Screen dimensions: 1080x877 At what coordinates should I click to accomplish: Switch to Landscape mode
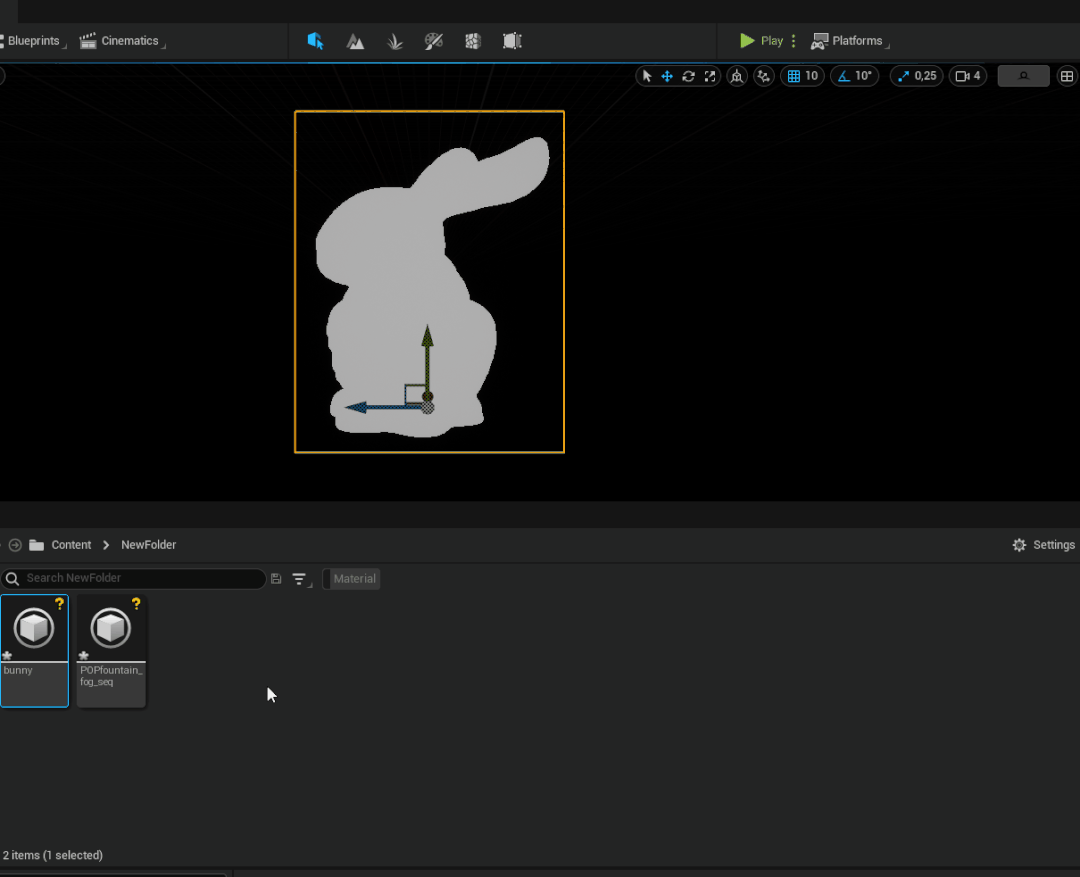click(x=355, y=41)
